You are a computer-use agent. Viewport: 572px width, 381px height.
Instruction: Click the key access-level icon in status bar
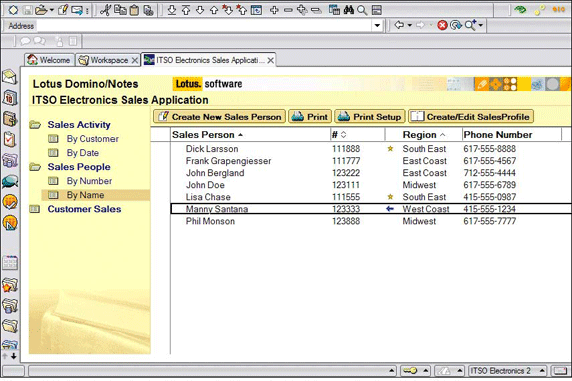click(411, 371)
